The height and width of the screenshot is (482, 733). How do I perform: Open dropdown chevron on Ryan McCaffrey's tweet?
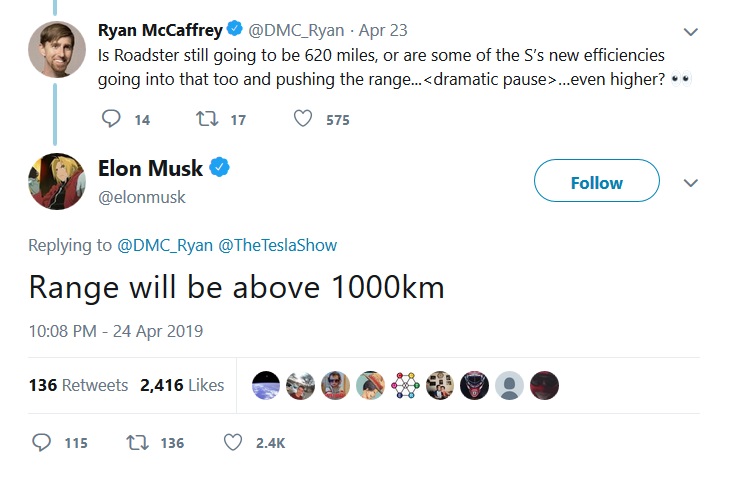pyautogui.click(x=690, y=31)
